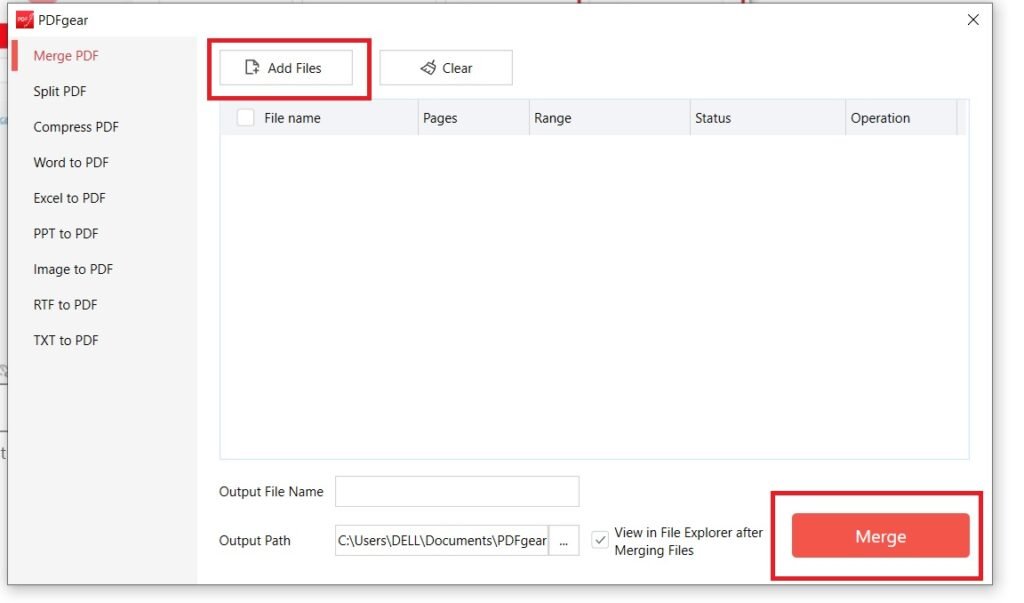Image resolution: width=1024 pixels, height=603 pixels.
Task: Select the Word to PDF converter
Action: 70,162
